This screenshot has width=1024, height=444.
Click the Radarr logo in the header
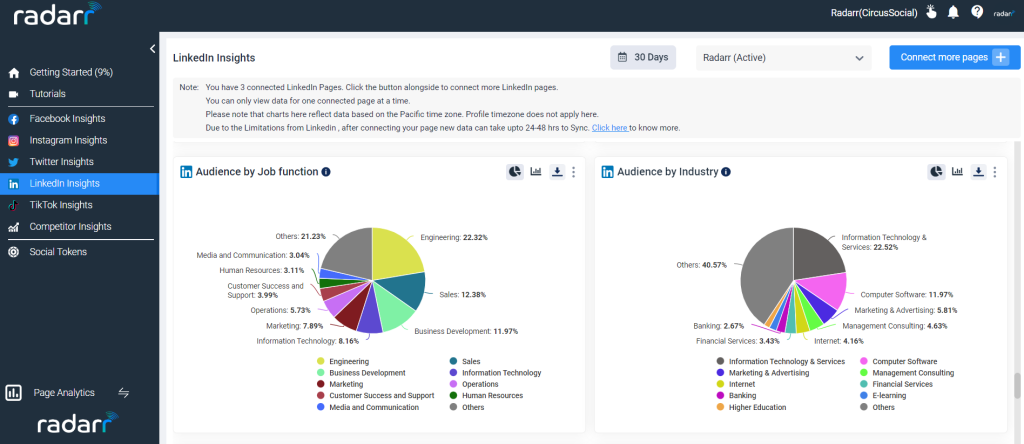pyautogui.click(x=57, y=14)
